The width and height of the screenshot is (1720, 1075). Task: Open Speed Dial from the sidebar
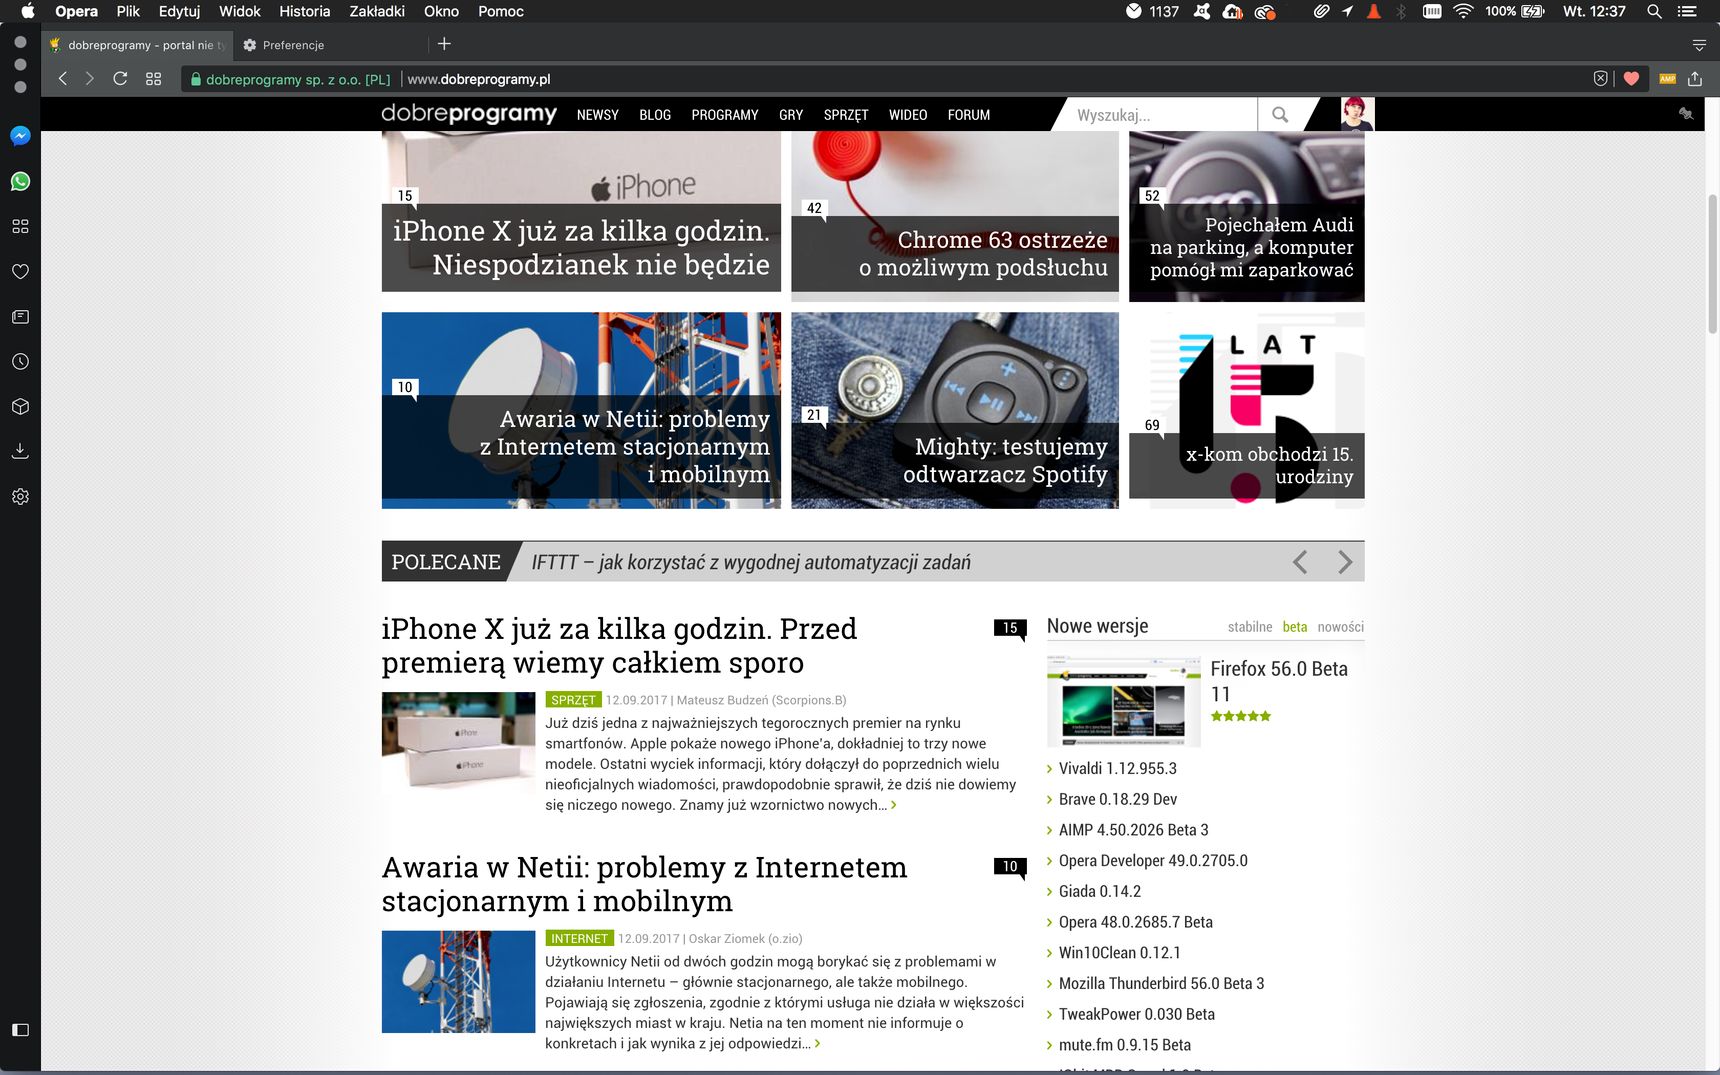coord(20,226)
